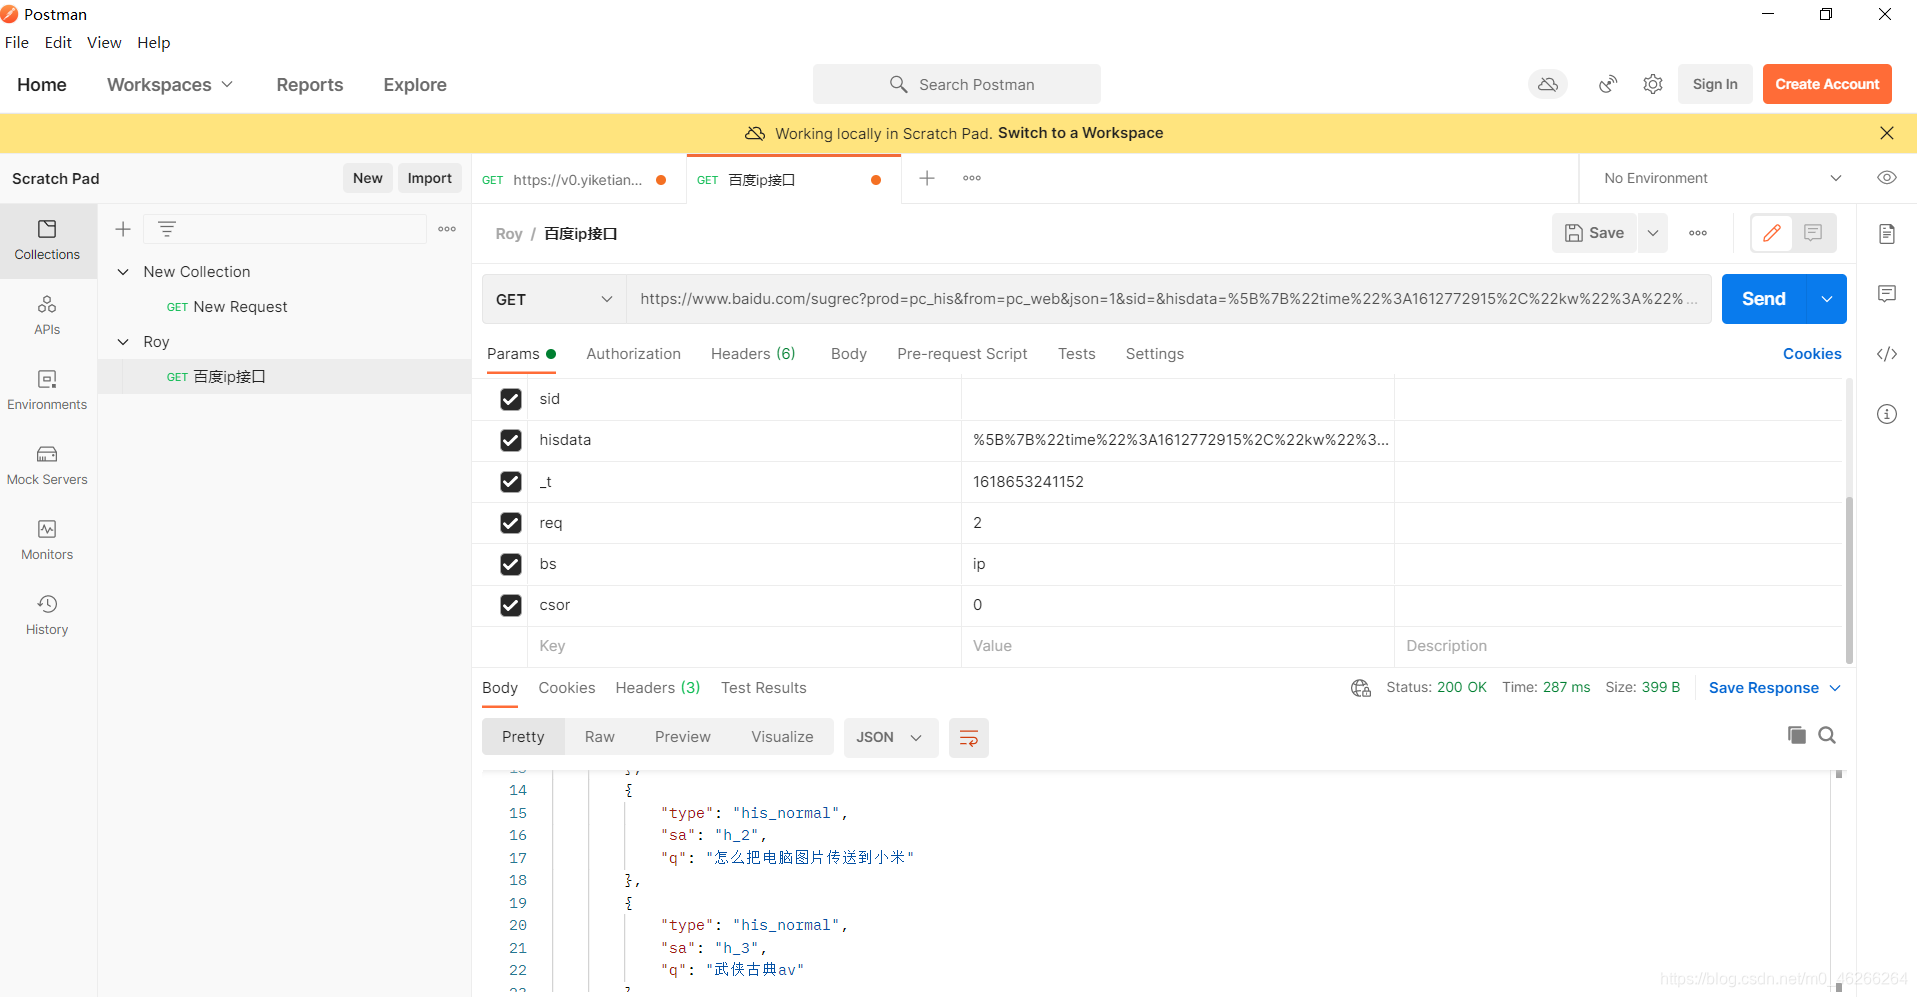Image resolution: width=1917 pixels, height=997 pixels.
Task: Open the Save Response dropdown
Action: [1775, 688]
